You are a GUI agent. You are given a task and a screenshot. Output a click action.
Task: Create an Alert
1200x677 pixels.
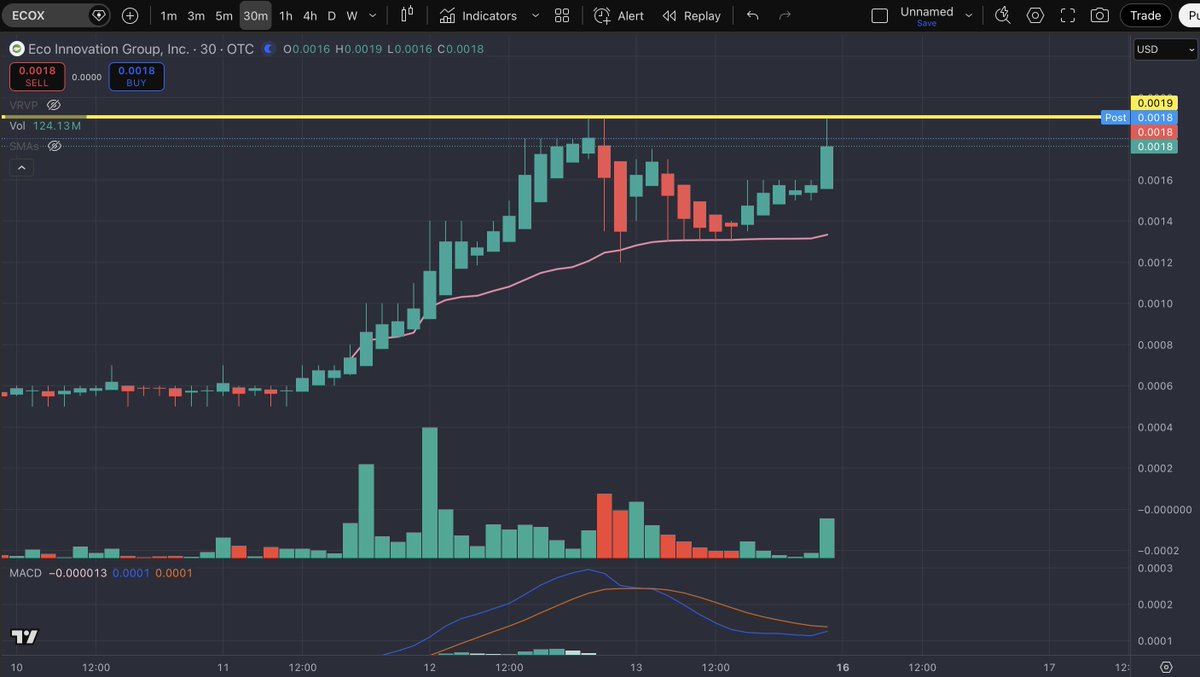[x=619, y=16]
